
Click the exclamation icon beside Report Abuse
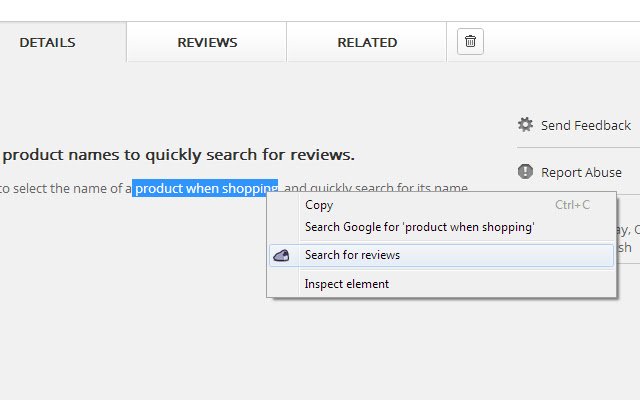(525, 171)
